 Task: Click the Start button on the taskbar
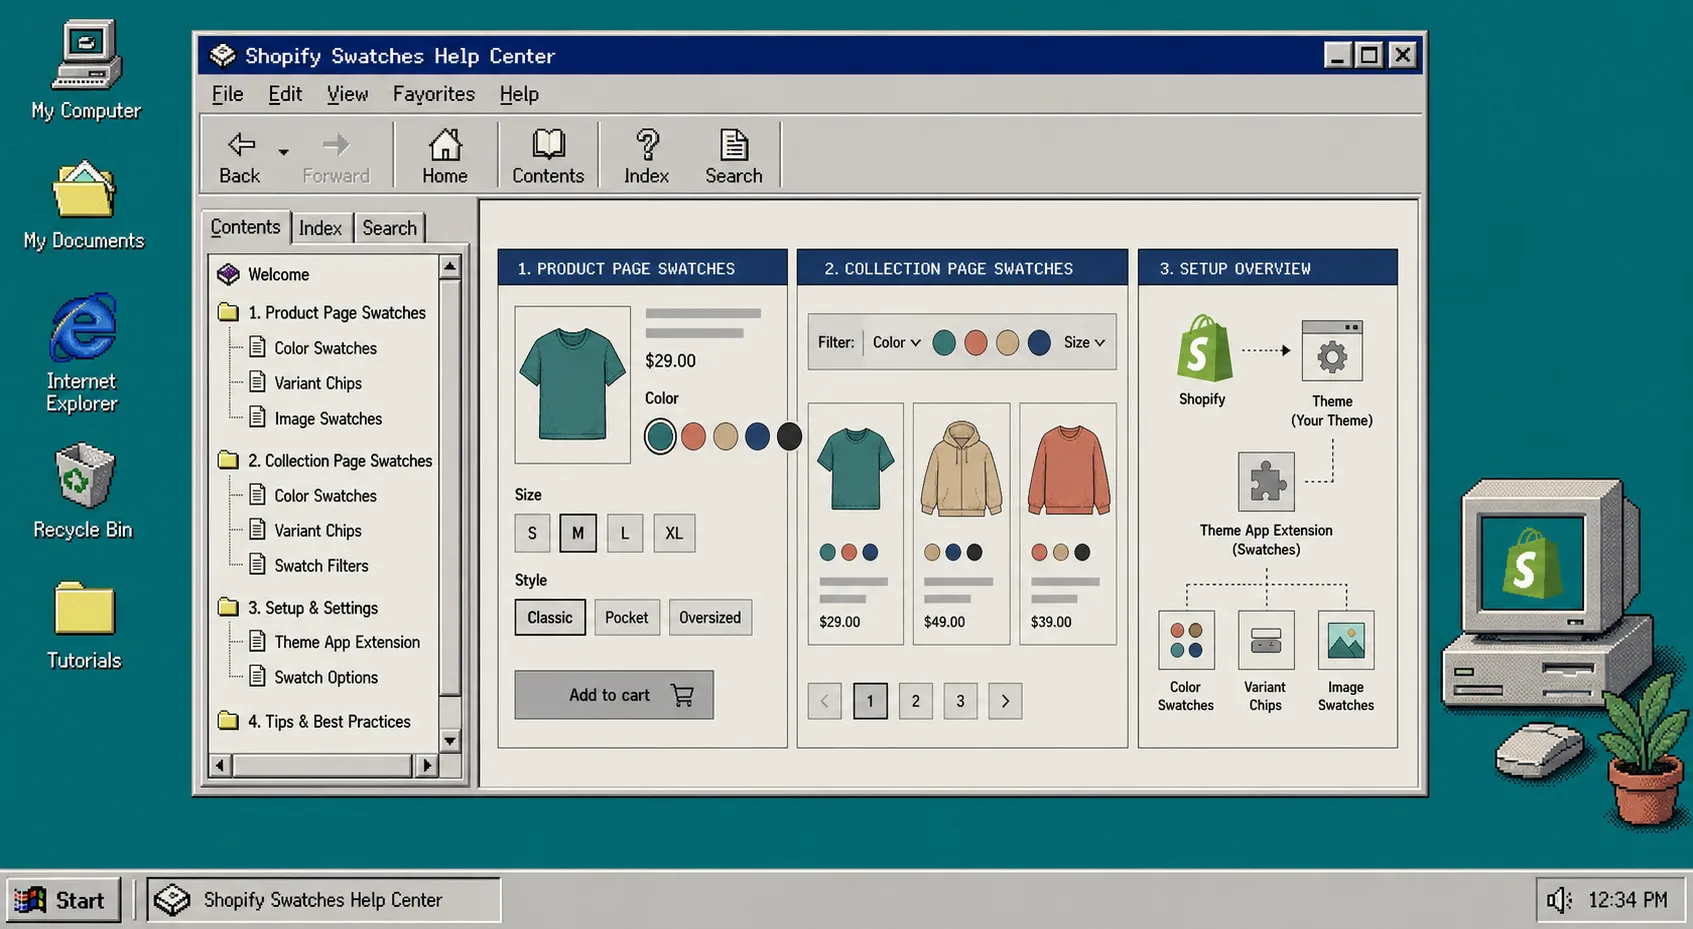pyautogui.click(x=63, y=900)
